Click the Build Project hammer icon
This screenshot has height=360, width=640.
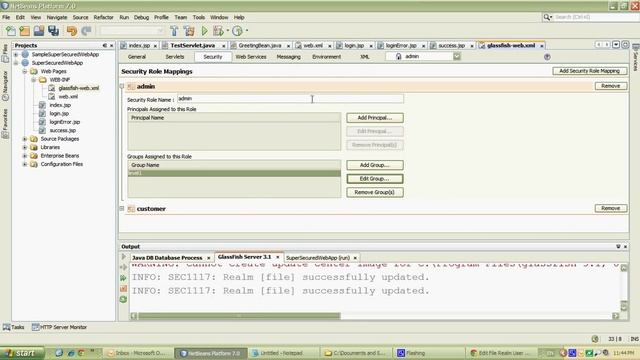point(174,31)
